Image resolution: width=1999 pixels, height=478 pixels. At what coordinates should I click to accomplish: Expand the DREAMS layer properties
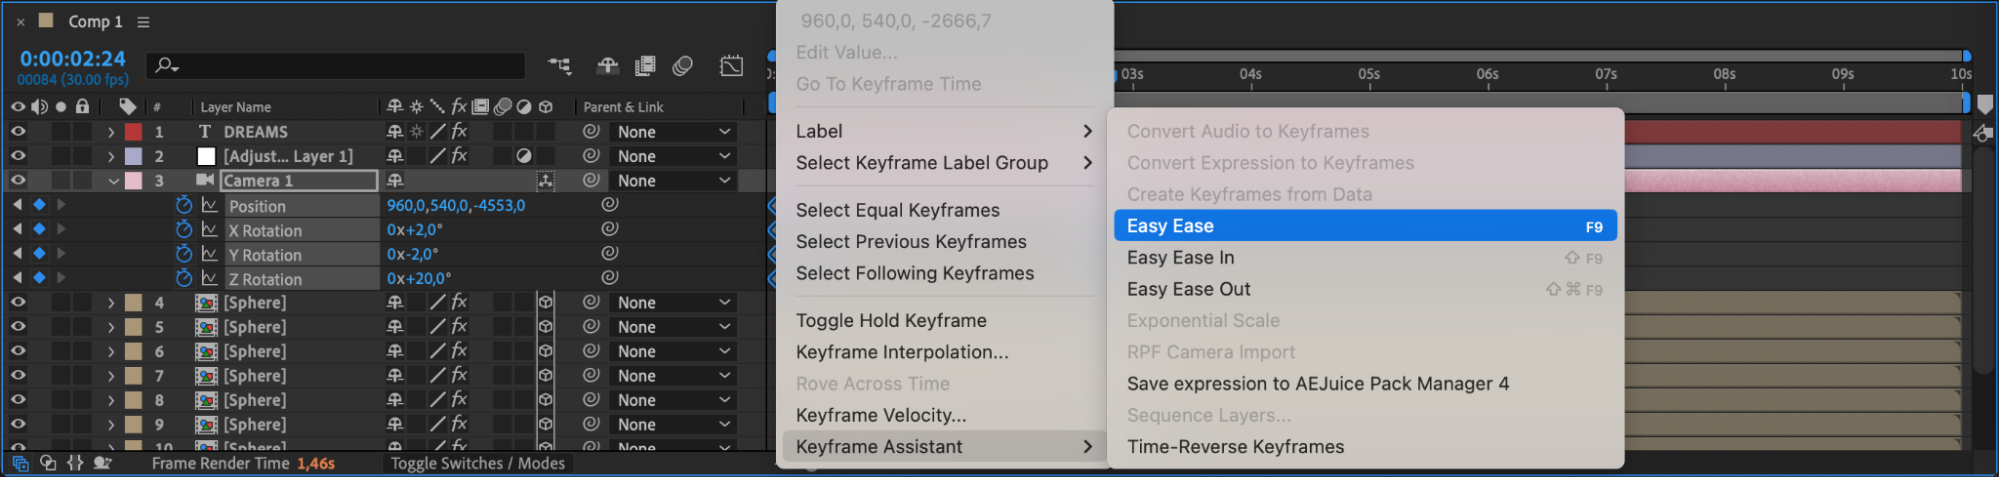coord(111,132)
